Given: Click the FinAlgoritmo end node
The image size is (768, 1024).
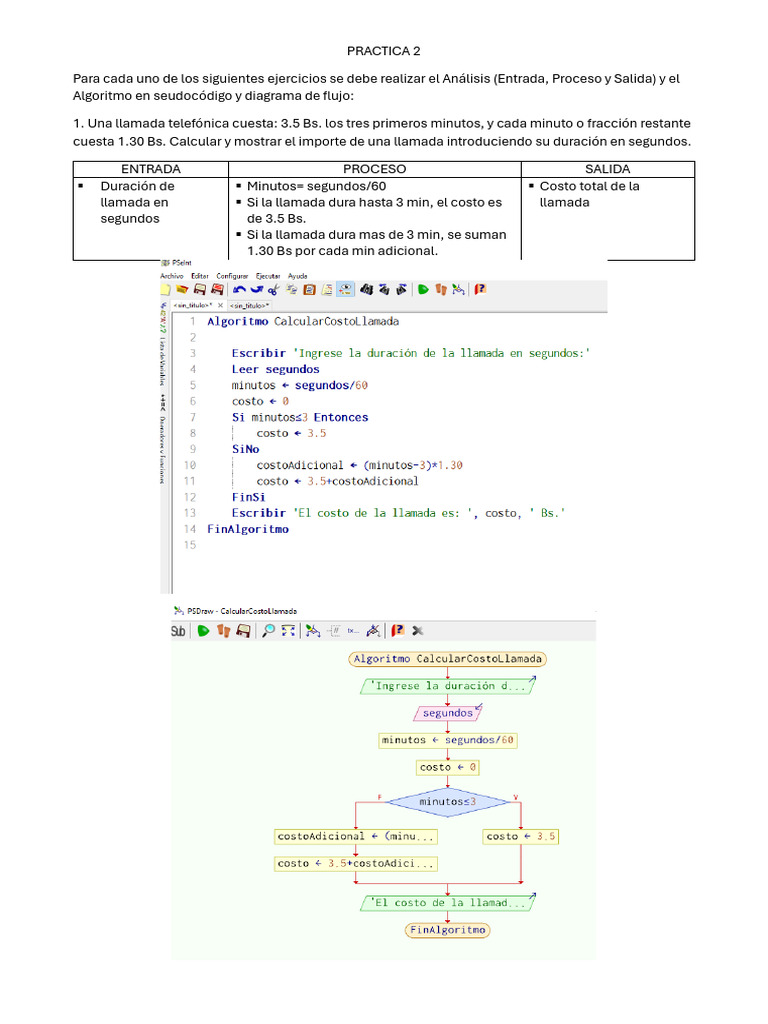Looking at the screenshot, I should (447, 930).
